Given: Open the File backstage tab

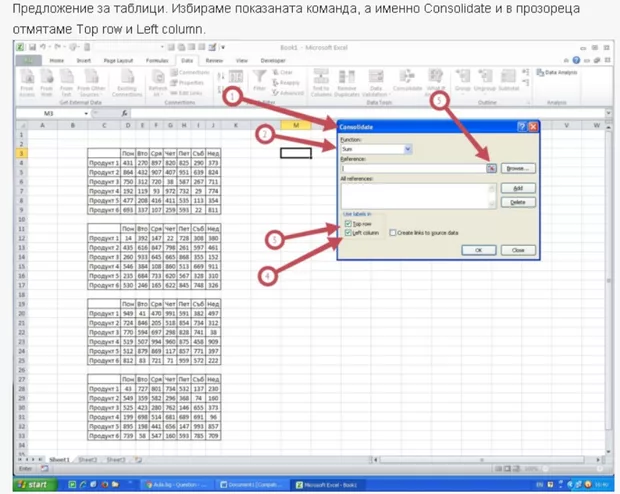Looking at the screenshot, I should (x=28, y=61).
